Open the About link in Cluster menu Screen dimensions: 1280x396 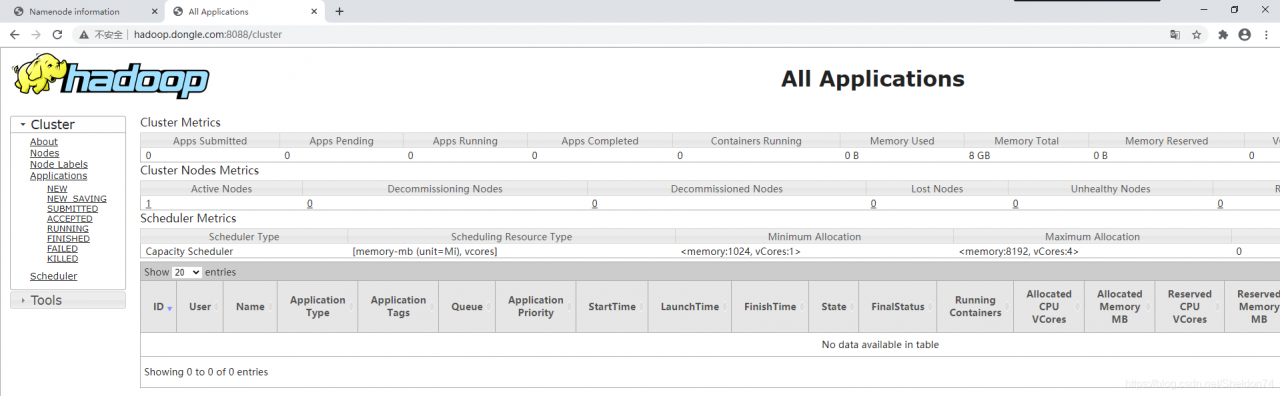pos(44,142)
